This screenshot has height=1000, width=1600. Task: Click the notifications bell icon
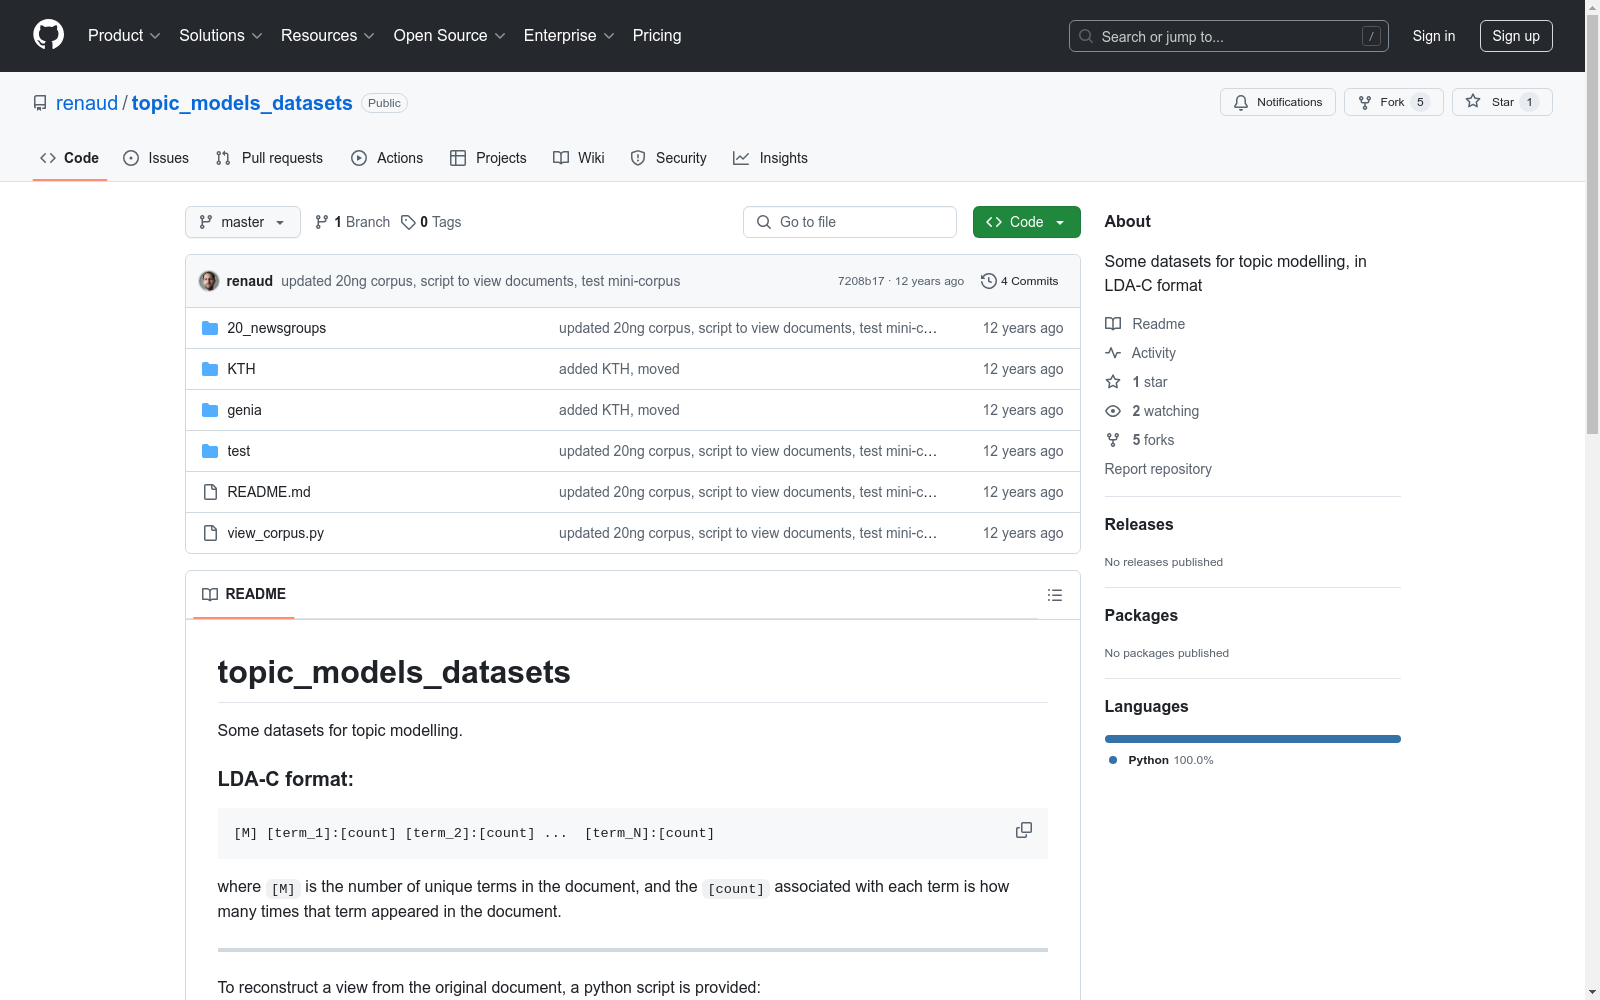[x=1241, y=102]
